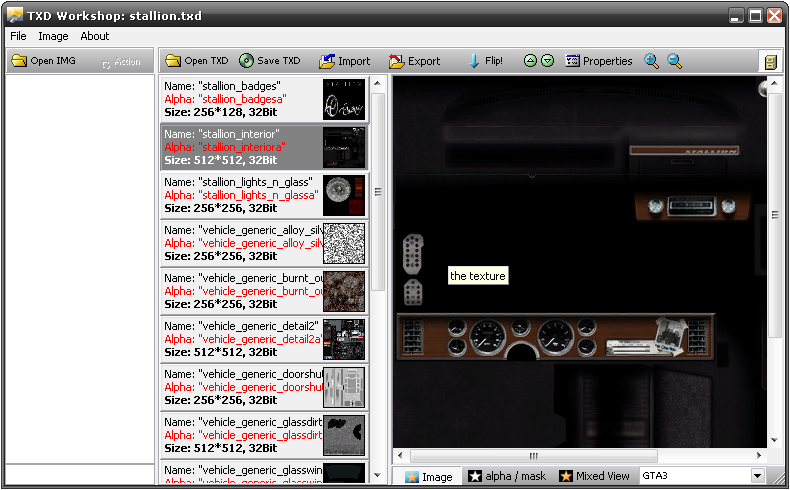Expand the GTA3 game dropdown
Viewport: 790px width, 490px height.
tap(757, 476)
